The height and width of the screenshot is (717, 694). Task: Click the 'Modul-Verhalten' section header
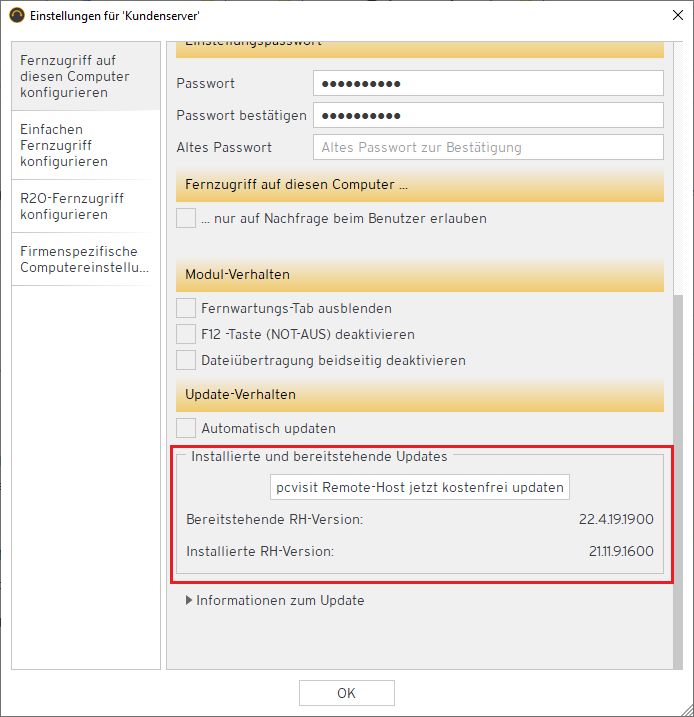tap(420, 274)
